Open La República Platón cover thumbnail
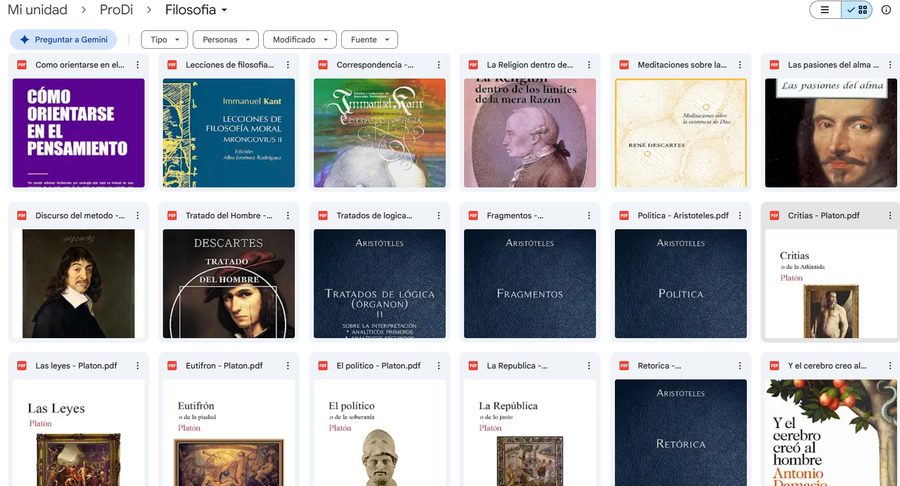Image resolution: width=900 pixels, height=486 pixels. point(530,433)
